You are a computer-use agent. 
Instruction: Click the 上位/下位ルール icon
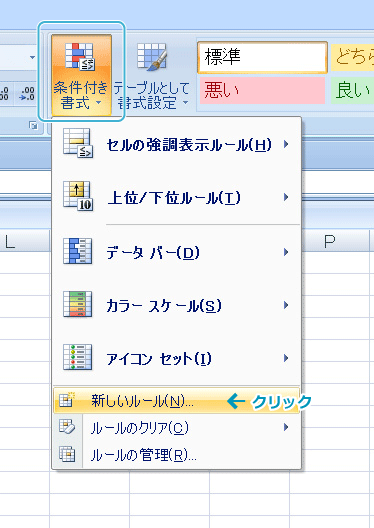tap(78, 196)
